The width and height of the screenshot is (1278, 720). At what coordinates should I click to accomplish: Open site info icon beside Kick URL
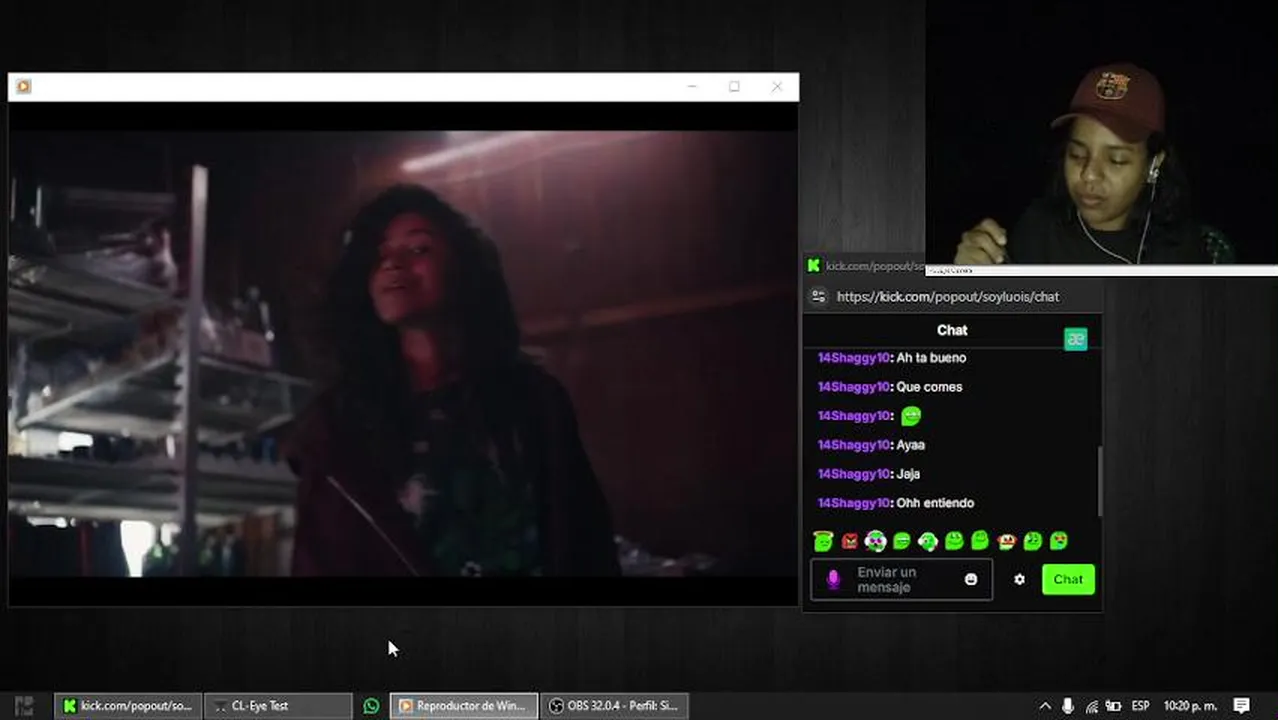(x=819, y=297)
